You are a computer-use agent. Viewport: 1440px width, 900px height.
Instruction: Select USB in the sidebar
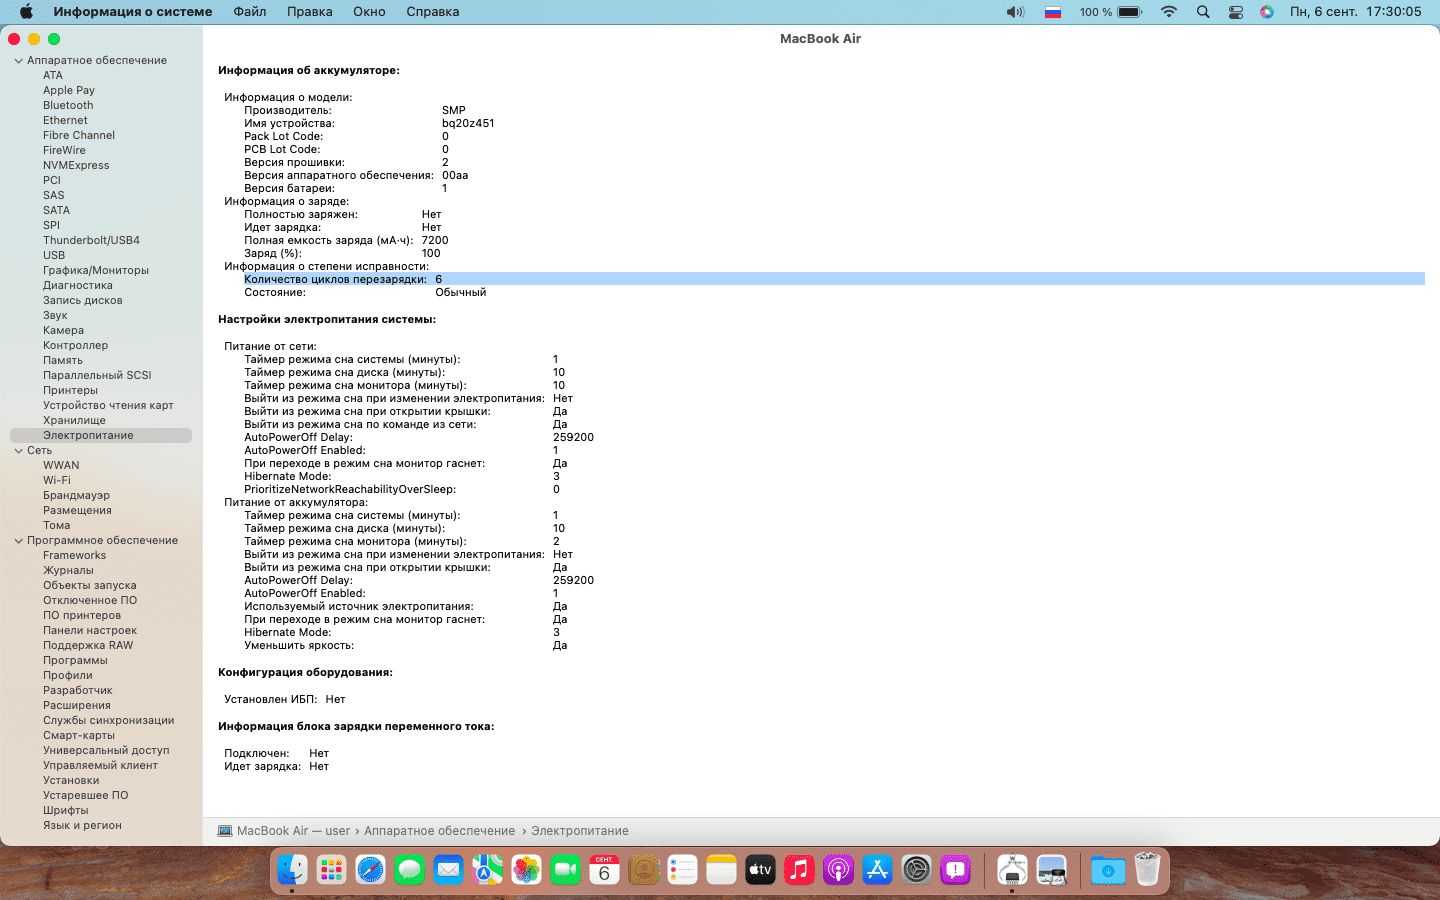54,255
